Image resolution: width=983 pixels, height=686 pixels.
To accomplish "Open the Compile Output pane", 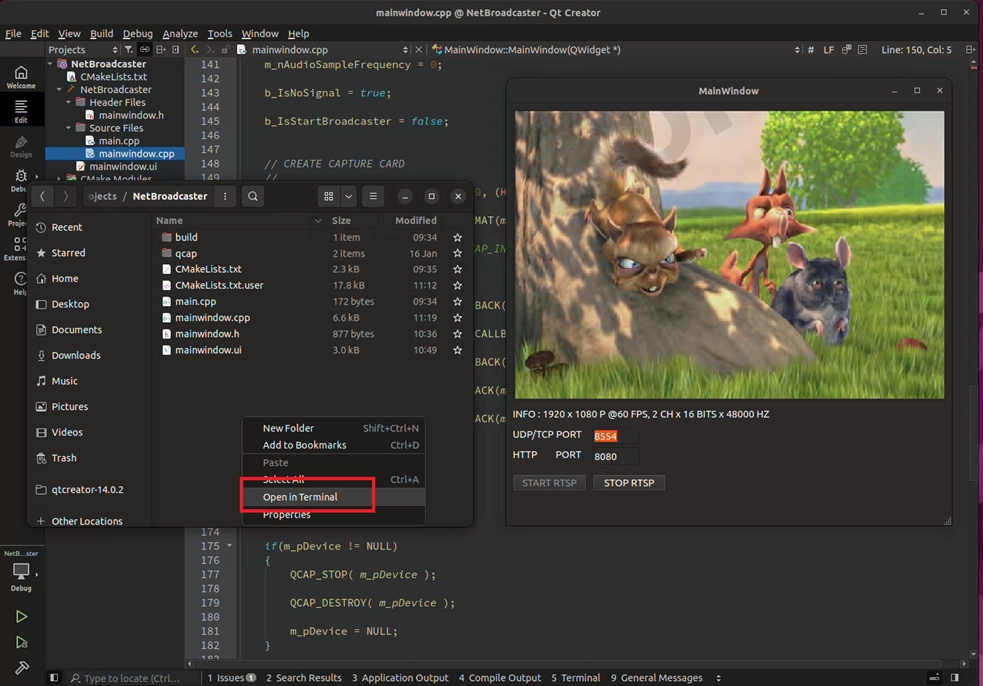I will tap(500, 678).
